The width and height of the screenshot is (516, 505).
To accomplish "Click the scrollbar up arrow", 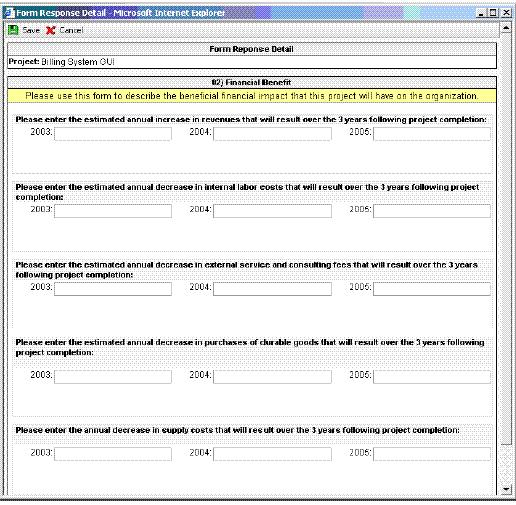I will (506, 28).
